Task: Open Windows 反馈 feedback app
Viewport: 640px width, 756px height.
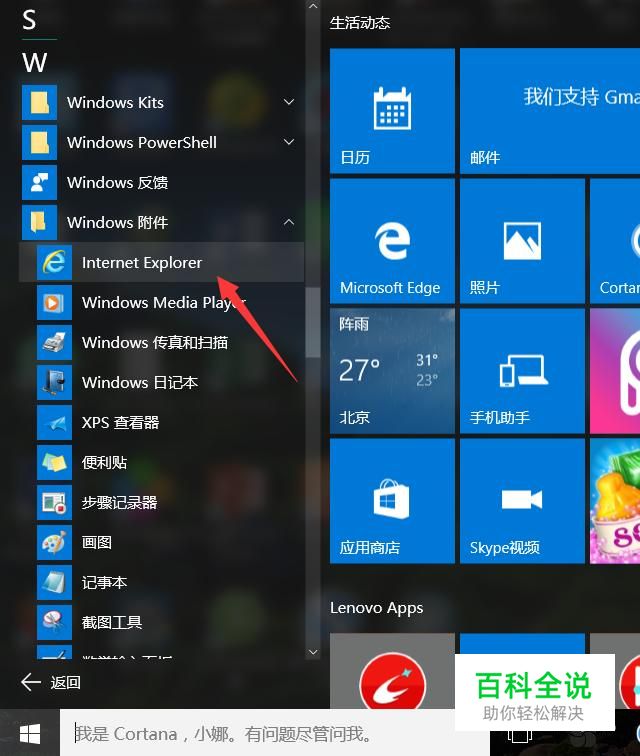Action: click(x=162, y=182)
